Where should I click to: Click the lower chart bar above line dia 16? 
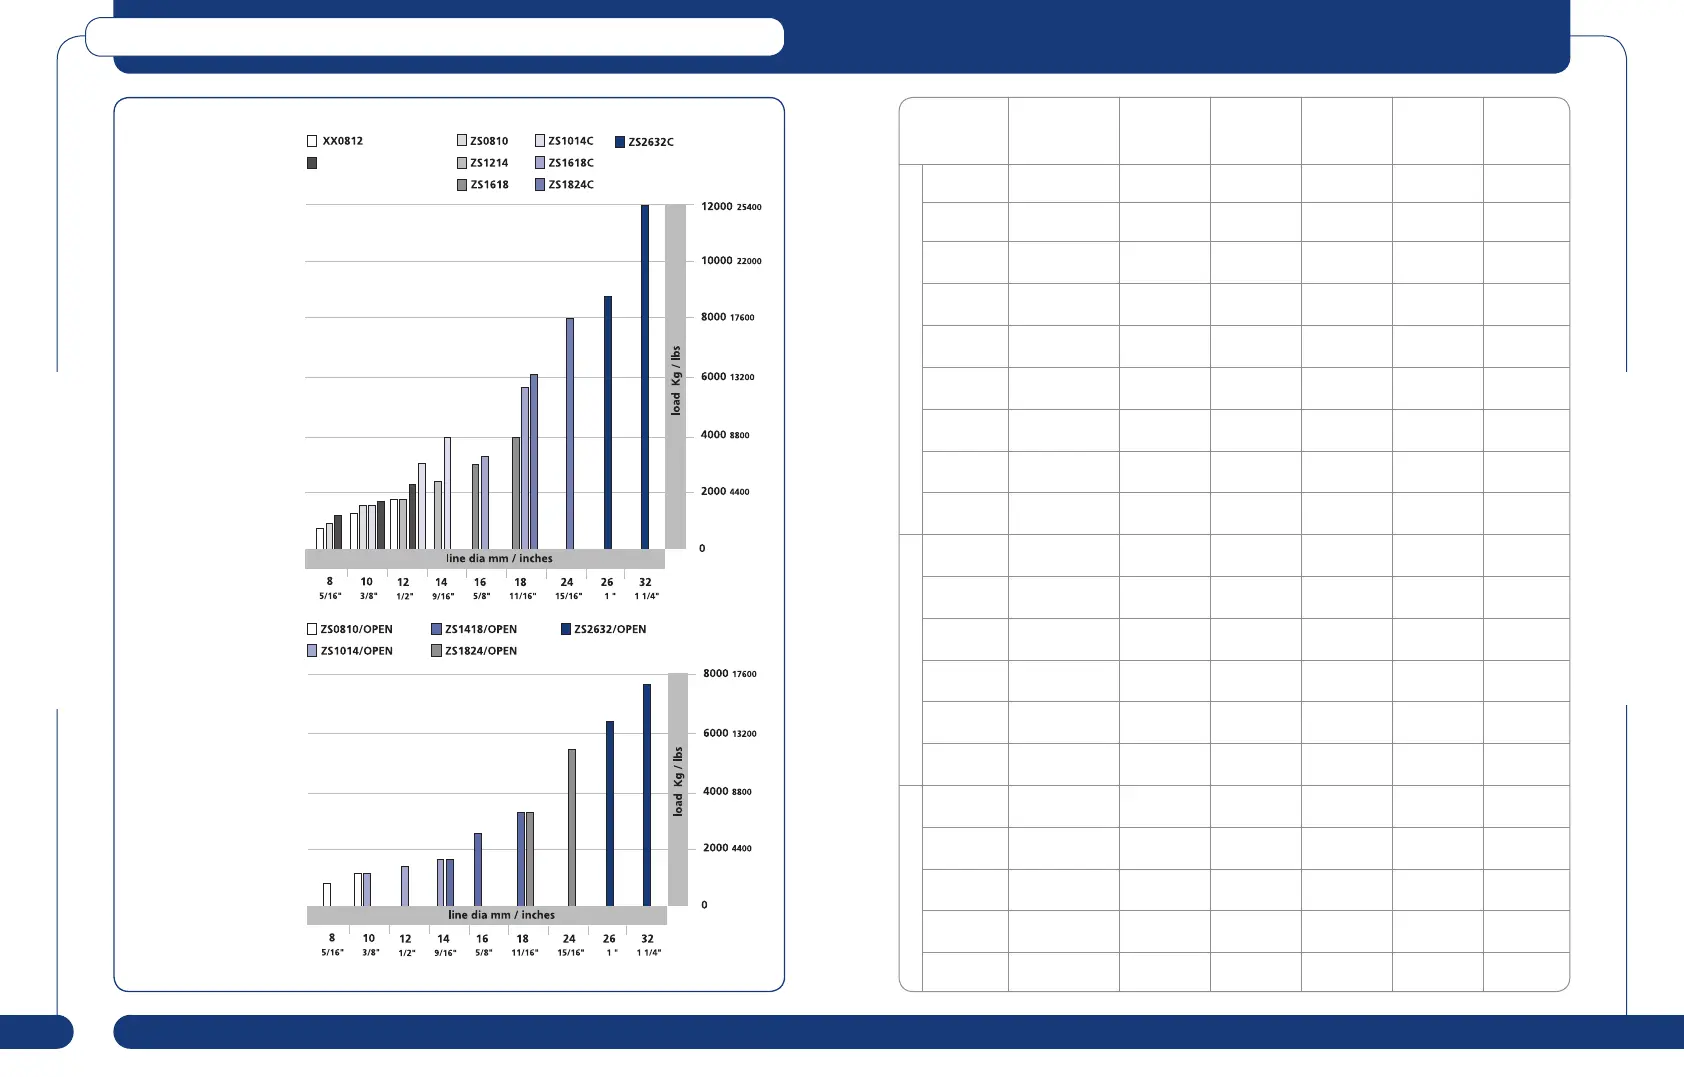478,869
